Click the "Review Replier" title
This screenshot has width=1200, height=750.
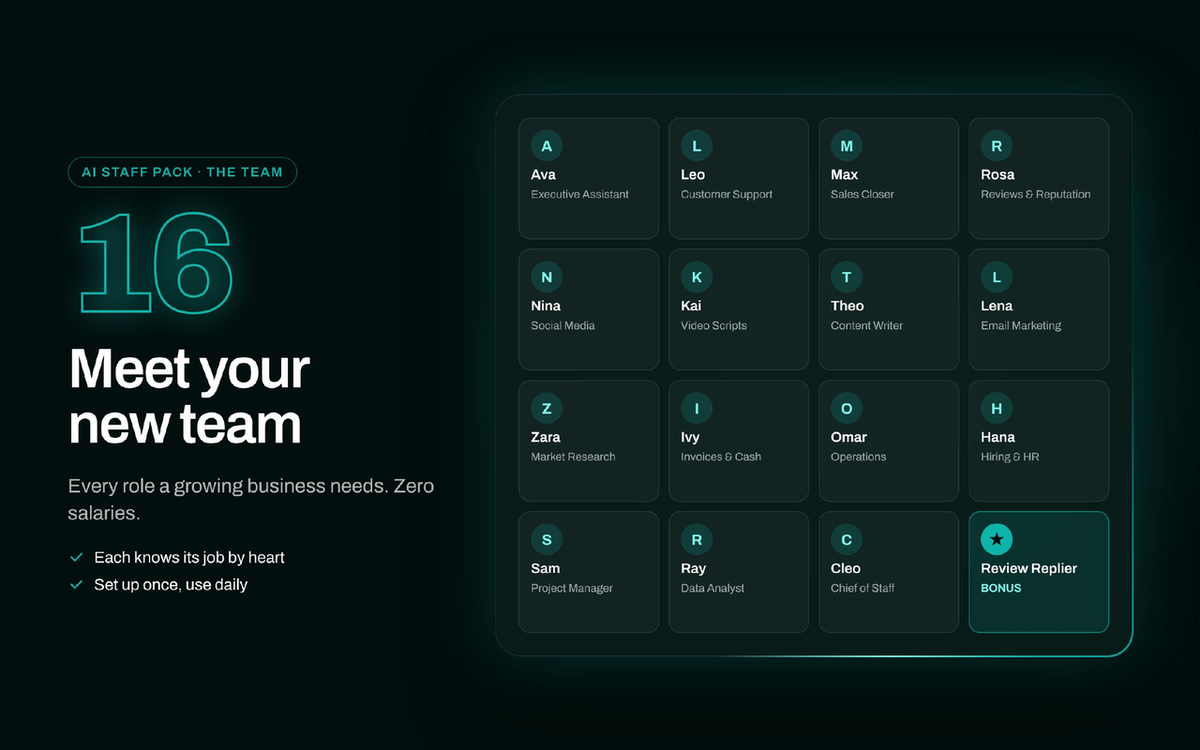(x=1029, y=569)
